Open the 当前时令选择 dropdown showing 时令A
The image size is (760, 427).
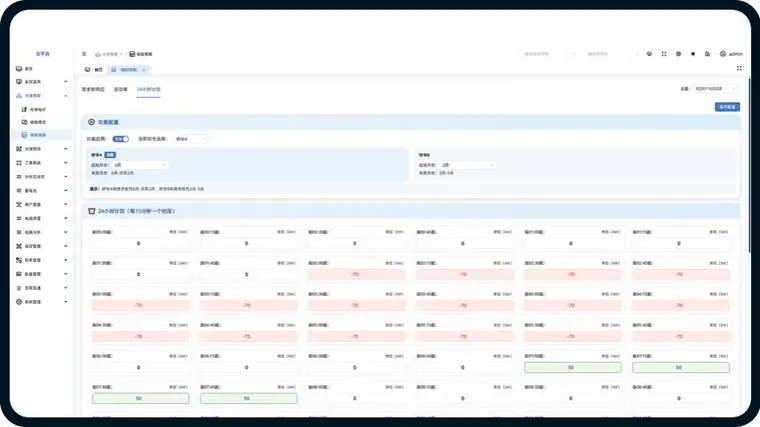click(191, 139)
